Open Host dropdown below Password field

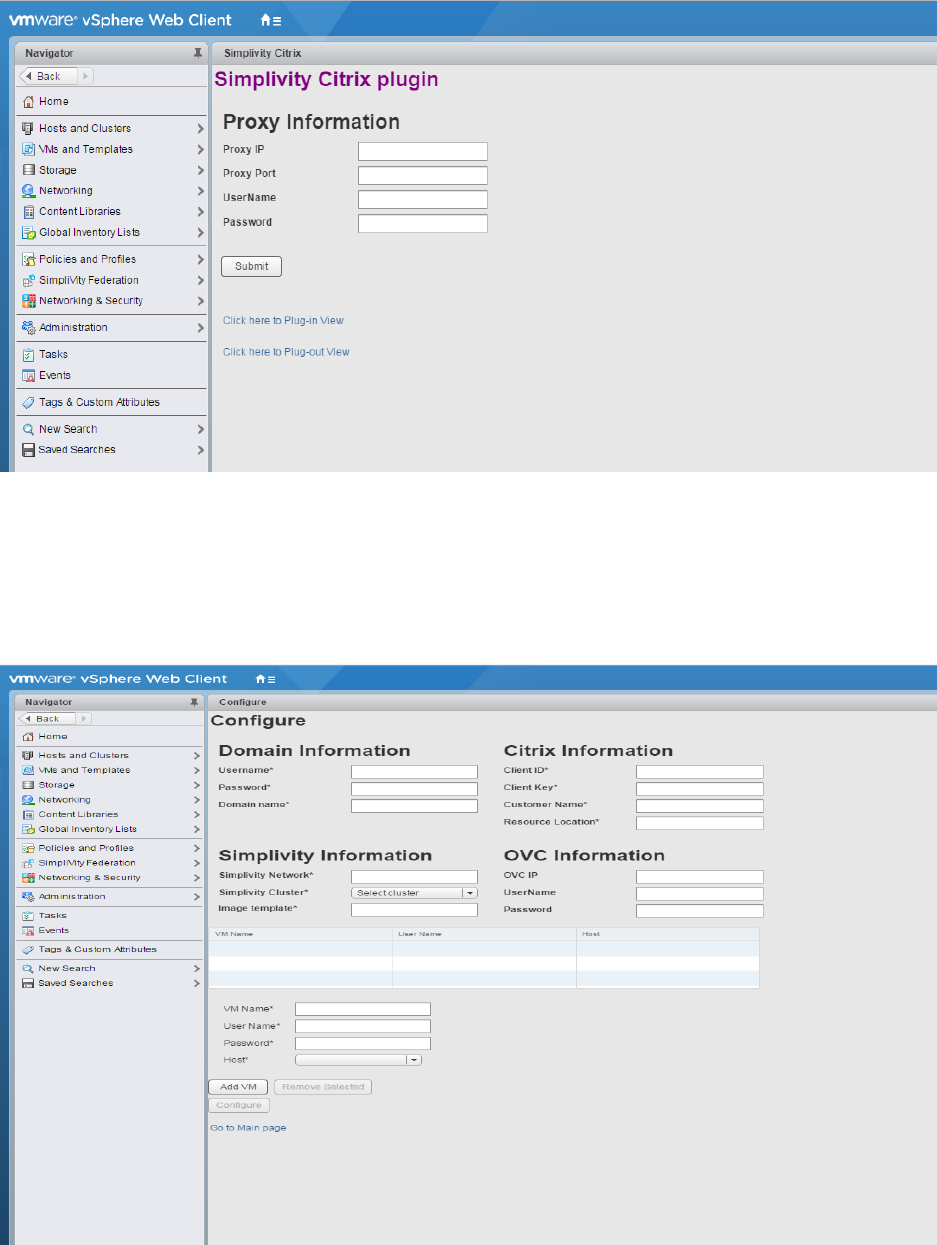(358, 1060)
